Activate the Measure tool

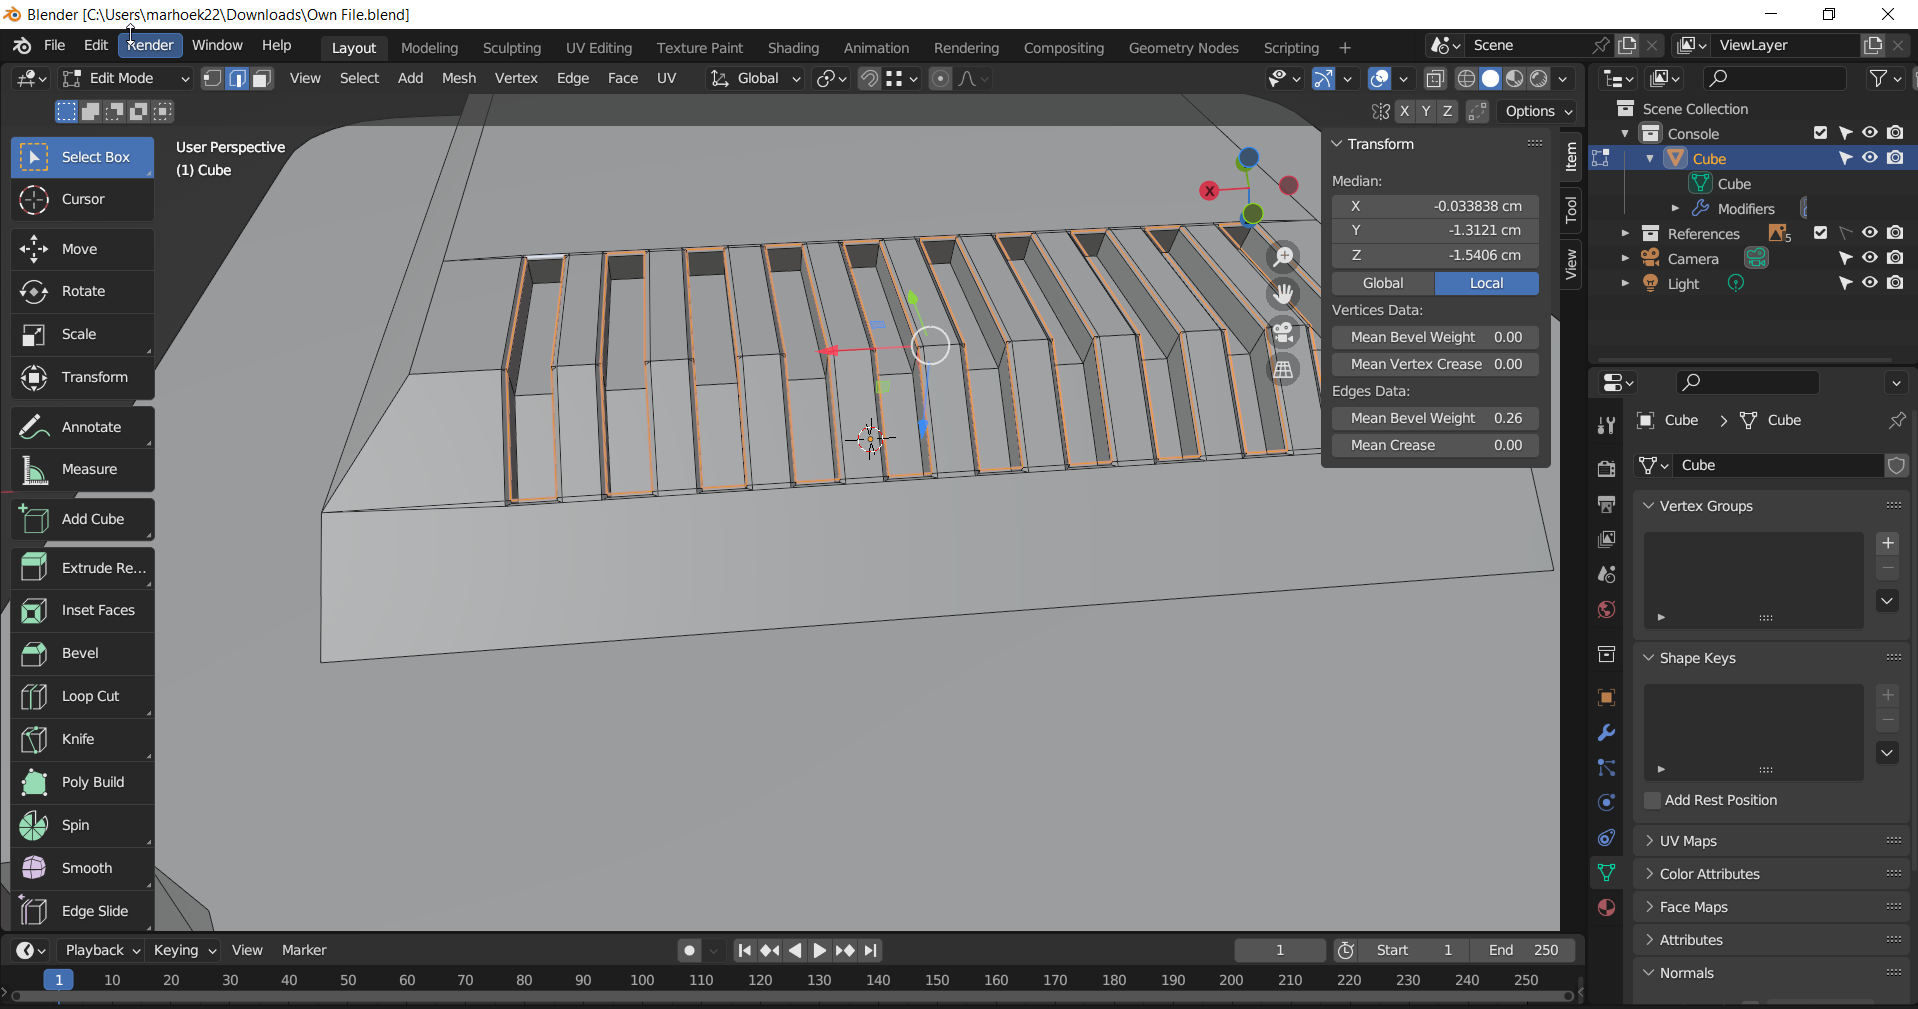tap(83, 469)
